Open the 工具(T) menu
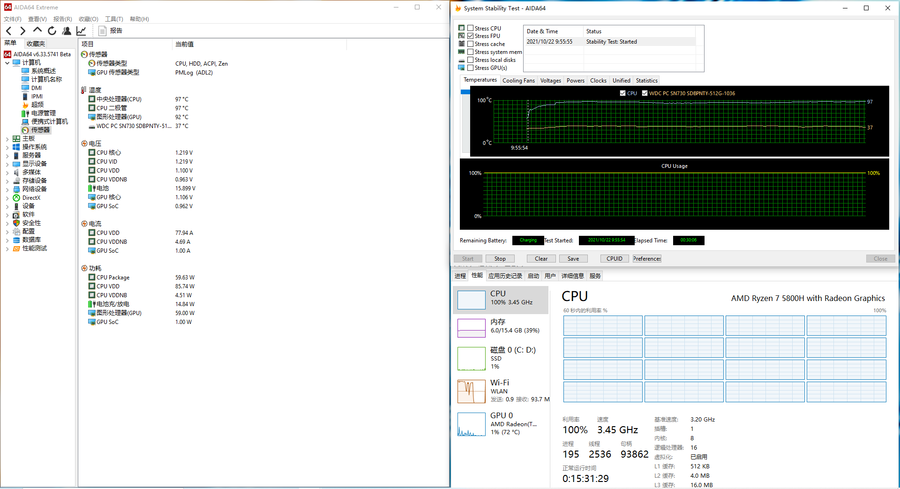Screen dimensions: 900x489 point(114,19)
